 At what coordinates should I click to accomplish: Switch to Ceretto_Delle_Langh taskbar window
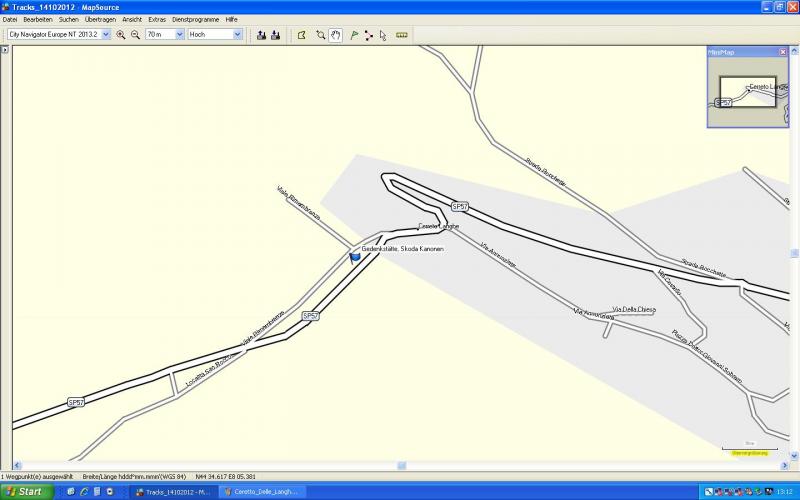coord(261,491)
